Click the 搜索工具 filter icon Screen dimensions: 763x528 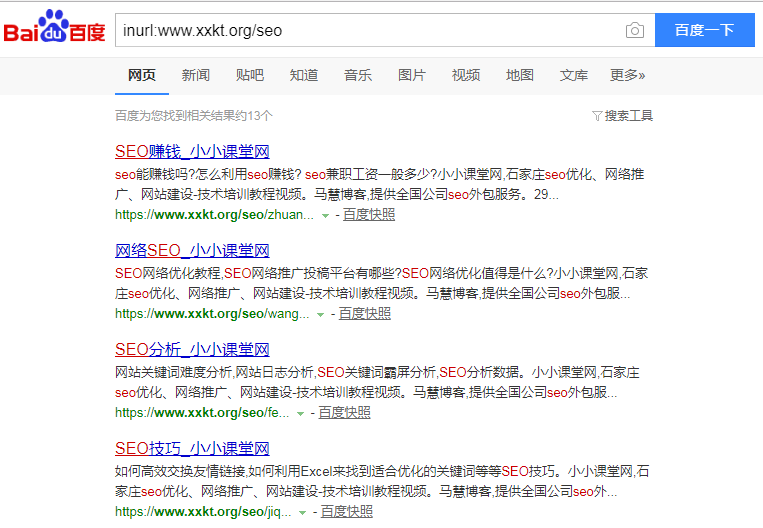tap(597, 116)
